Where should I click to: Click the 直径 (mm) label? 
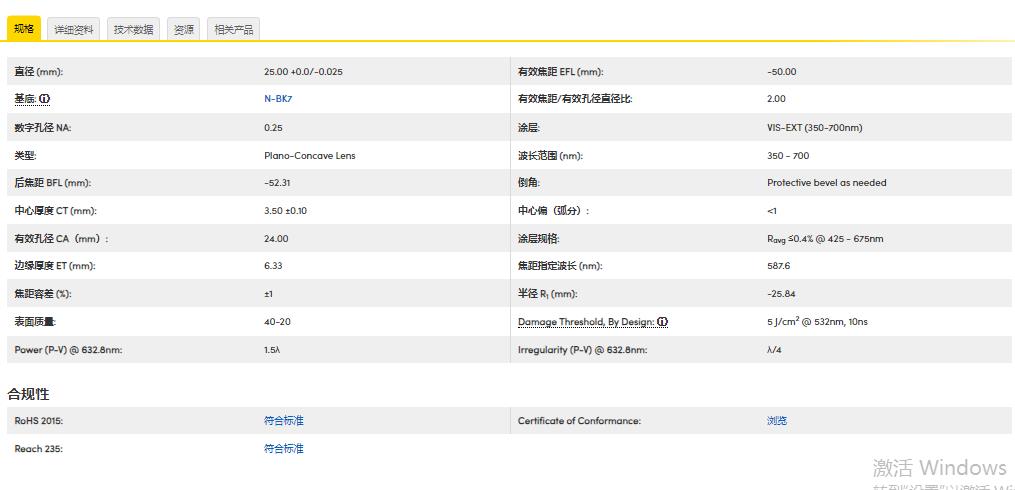tap(38, 72)
